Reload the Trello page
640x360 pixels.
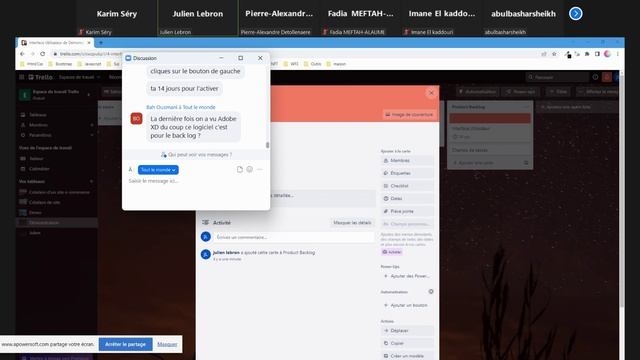[x=42, y=54]
